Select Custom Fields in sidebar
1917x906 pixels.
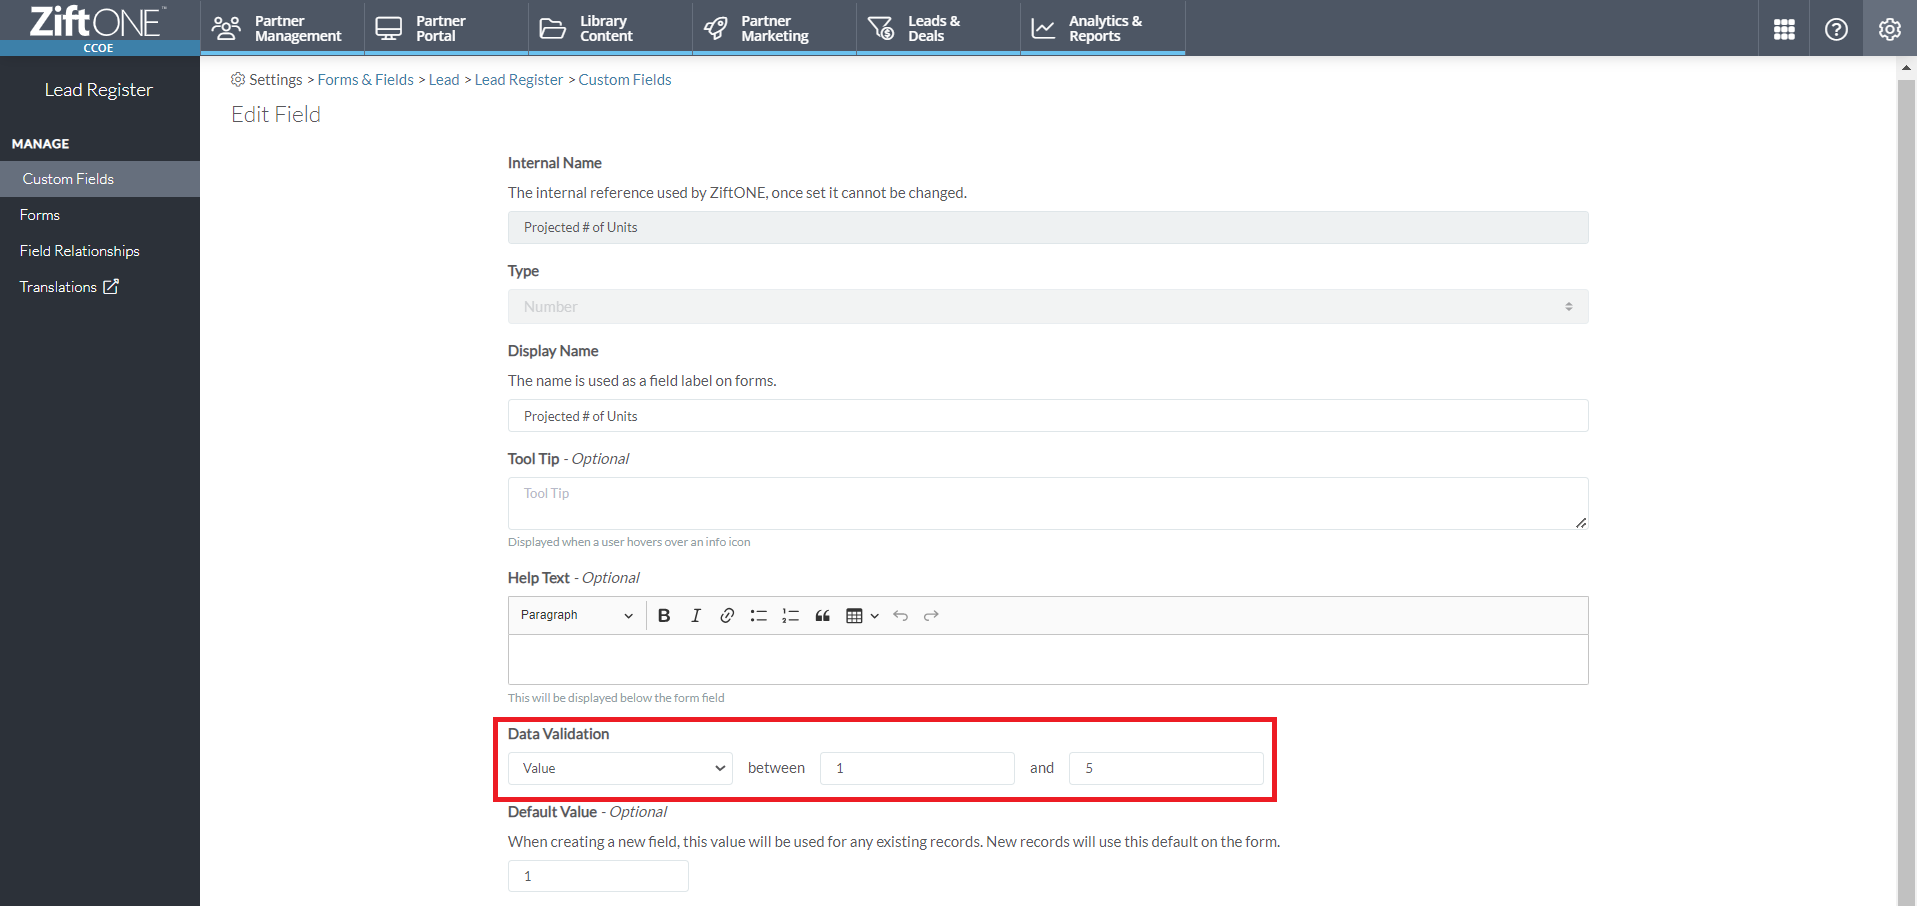coord(100,179)
